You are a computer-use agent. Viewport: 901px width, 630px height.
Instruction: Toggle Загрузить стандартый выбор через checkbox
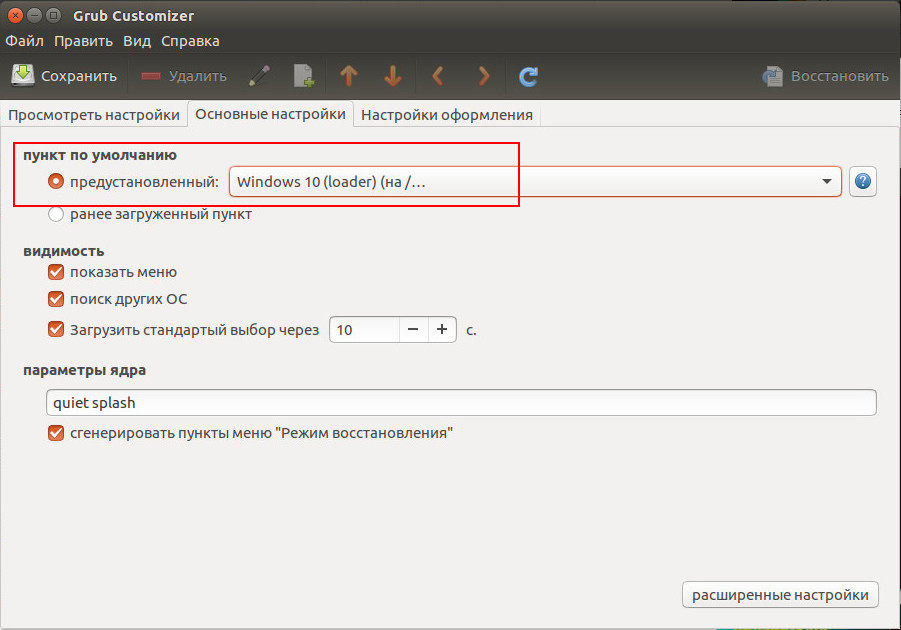pos(56,329)
